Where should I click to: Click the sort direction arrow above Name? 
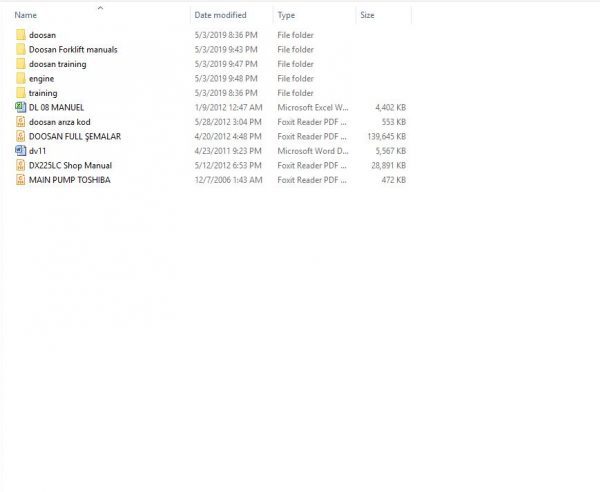(x=100, y=8)
